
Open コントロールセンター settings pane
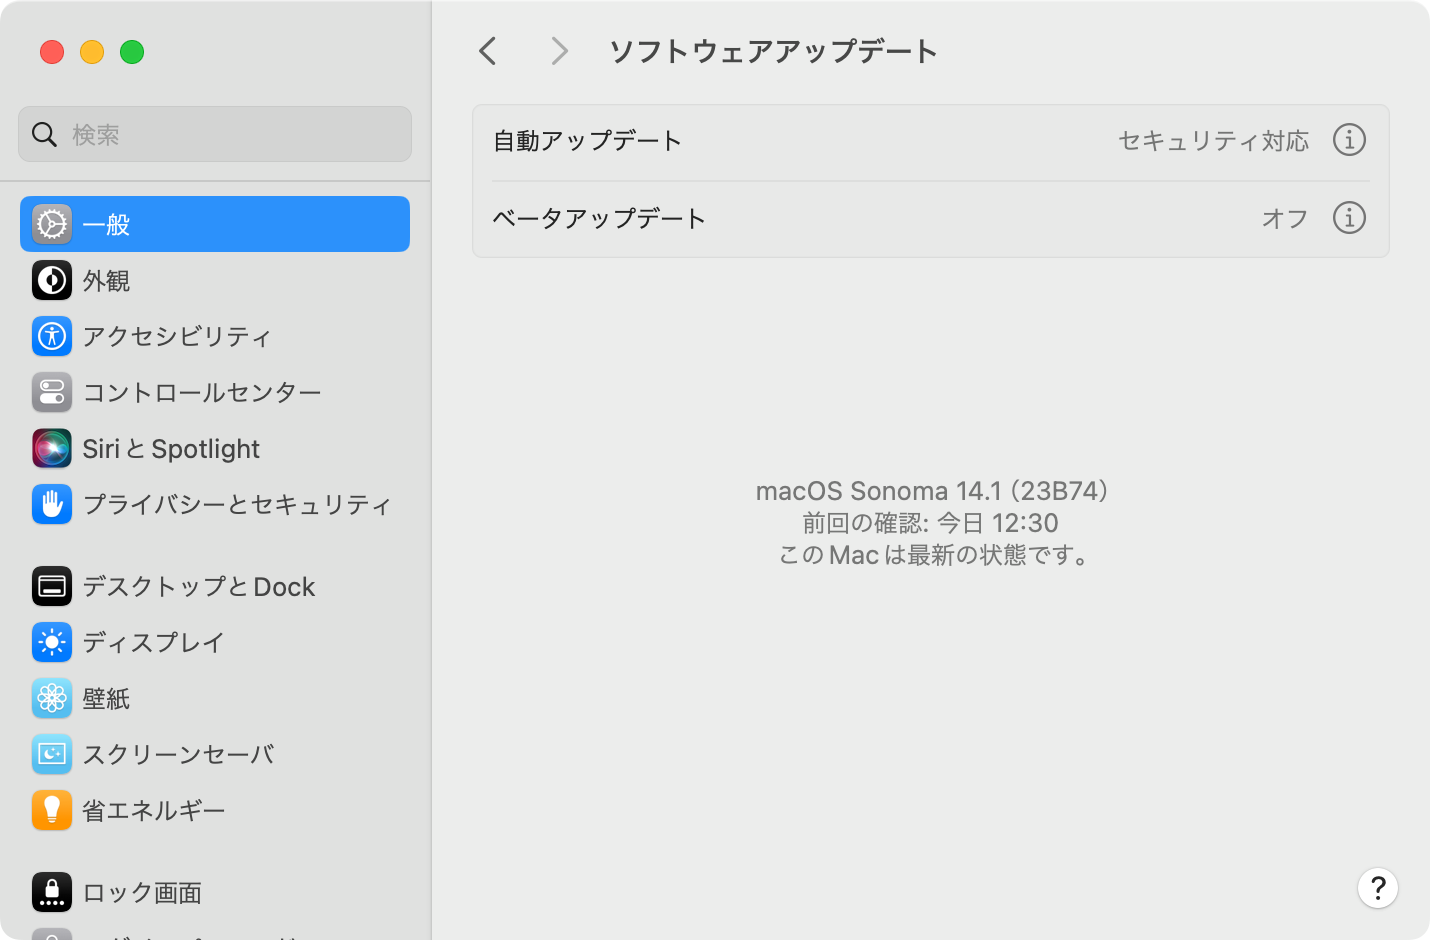point(215,392)
